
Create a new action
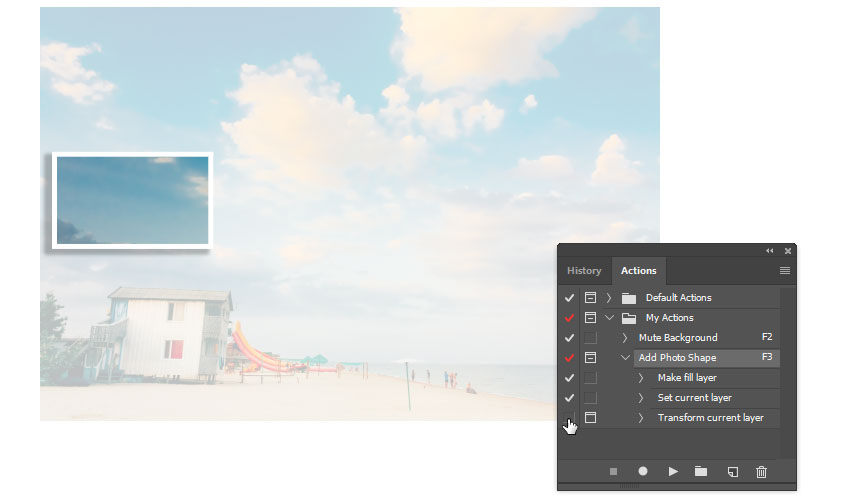(733, 472)
